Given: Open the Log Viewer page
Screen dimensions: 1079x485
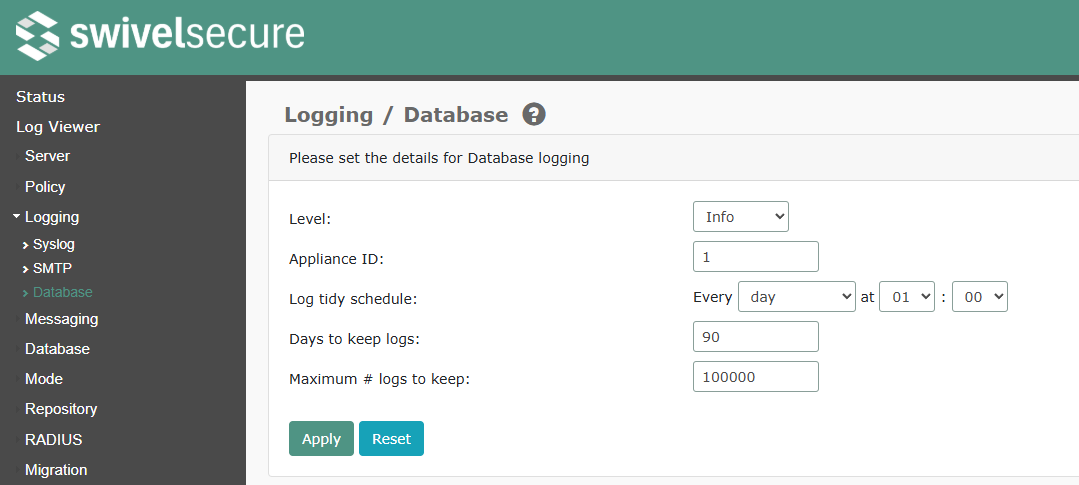Looking at the screenshot, I should pyautogui.click(x=58, y=127).
